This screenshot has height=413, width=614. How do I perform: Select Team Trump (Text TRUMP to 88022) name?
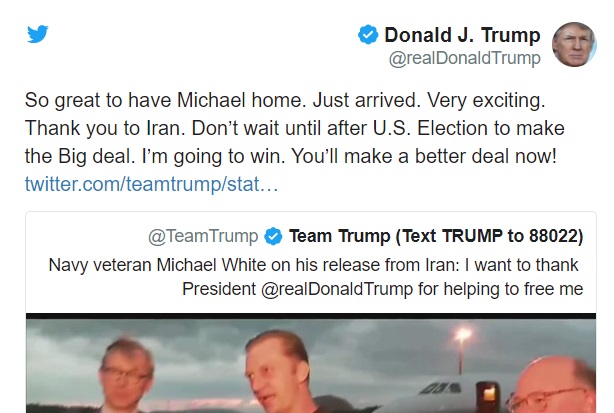[x=435, y=237]
